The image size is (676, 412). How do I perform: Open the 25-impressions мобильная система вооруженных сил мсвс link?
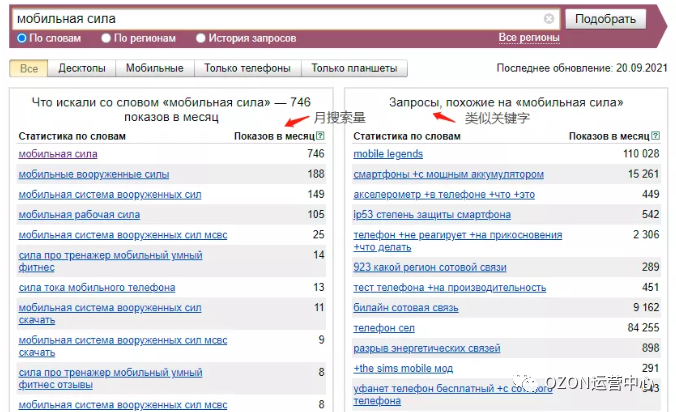coord(122,235)
